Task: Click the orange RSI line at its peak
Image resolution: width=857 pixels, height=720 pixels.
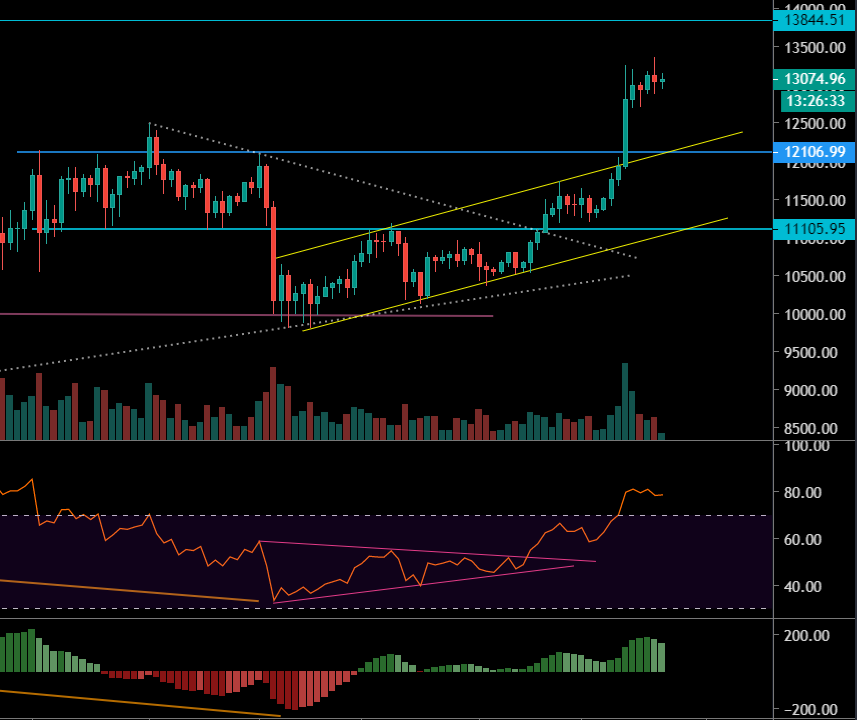Action: [x=632, y=490]
